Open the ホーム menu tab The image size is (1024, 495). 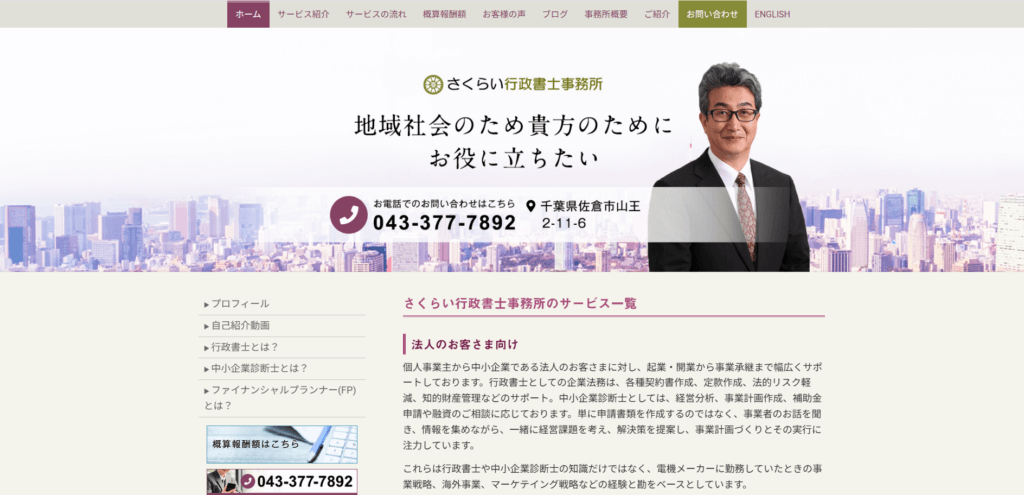pyautogui.click(x=248, y=14)
